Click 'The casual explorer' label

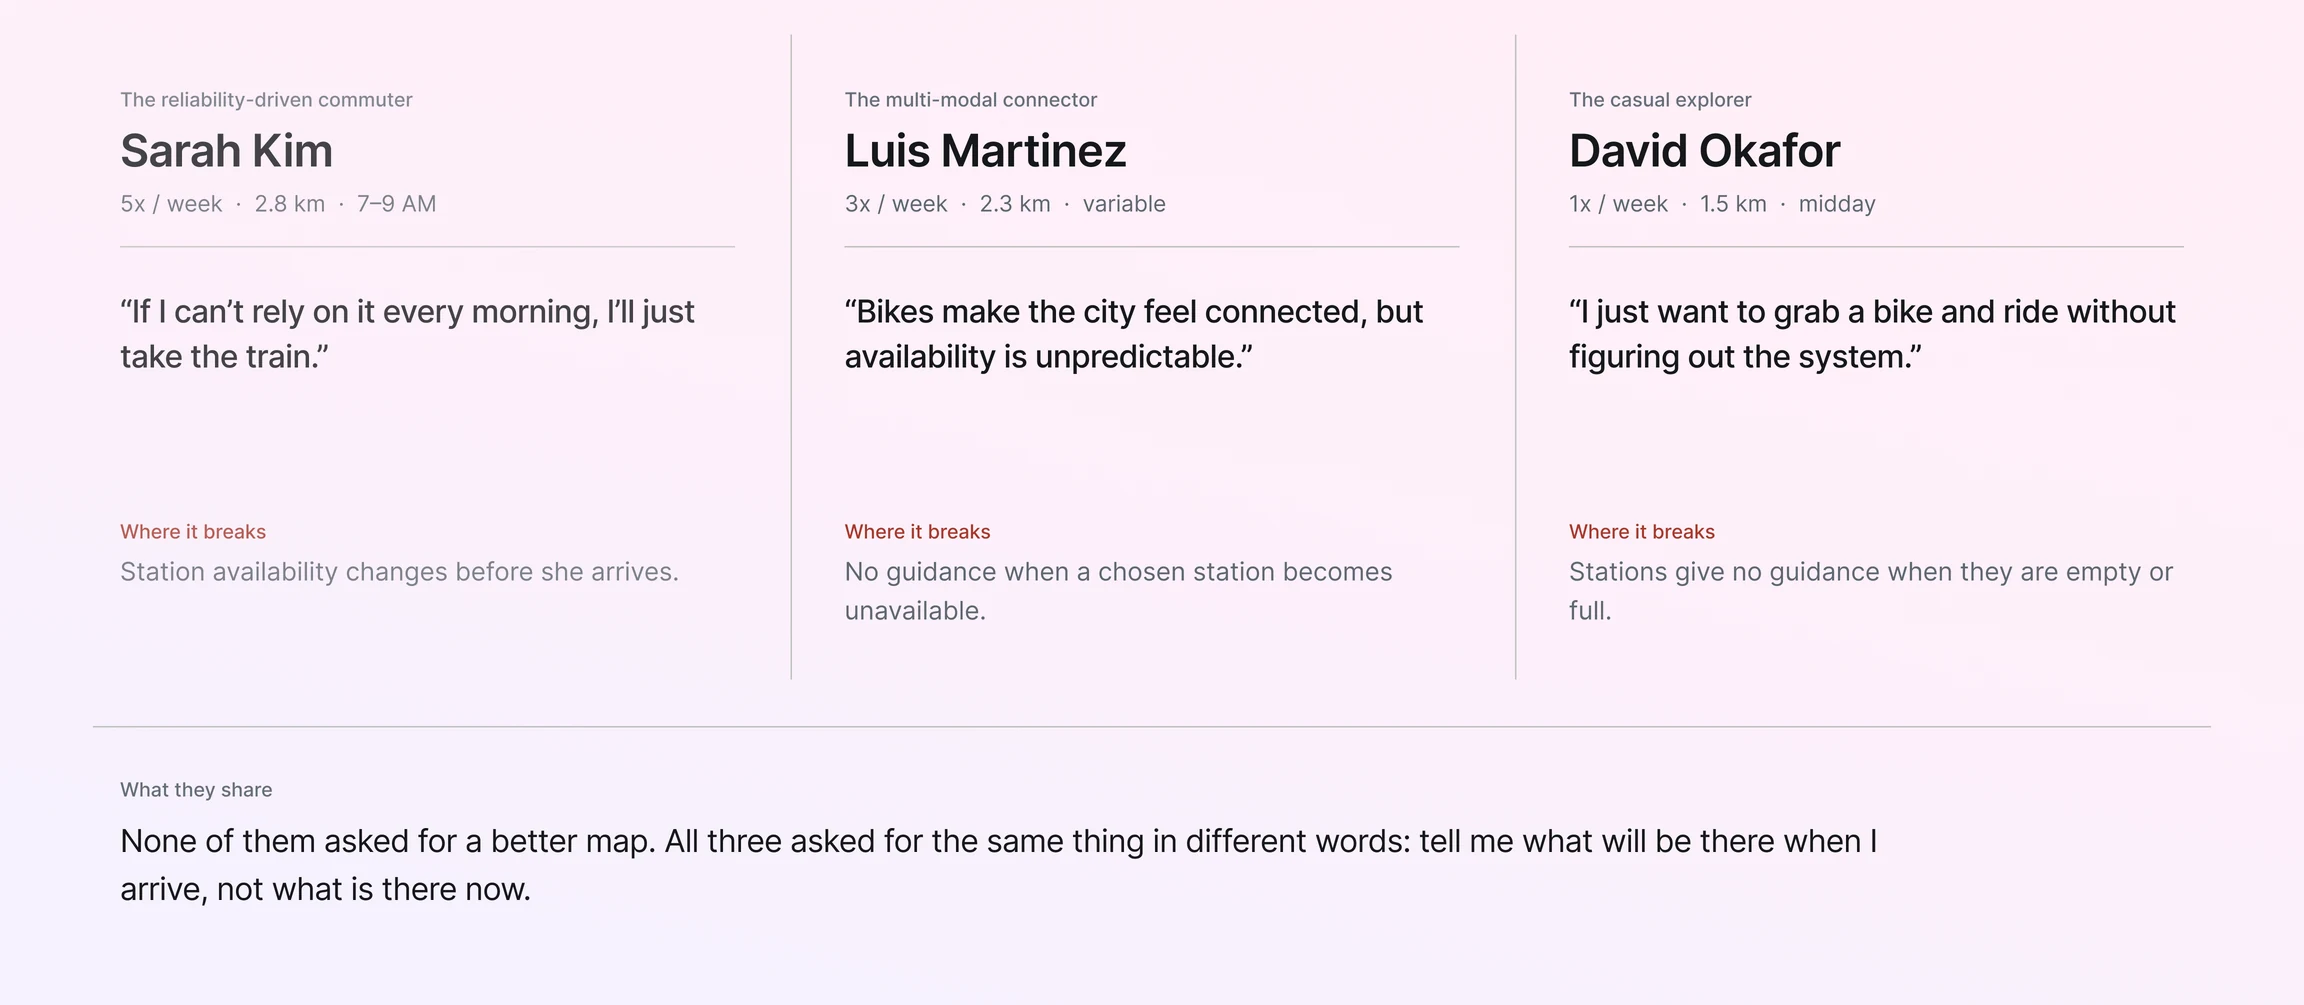[x=1660, y=100]
